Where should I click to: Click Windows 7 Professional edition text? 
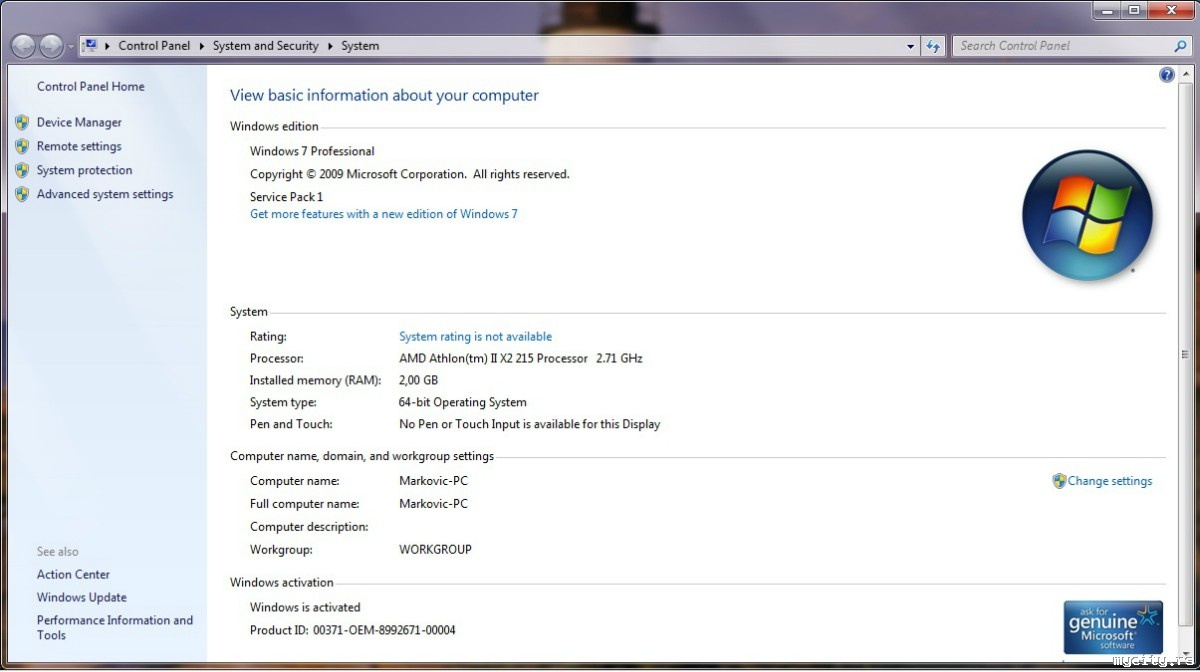point(312,151)
